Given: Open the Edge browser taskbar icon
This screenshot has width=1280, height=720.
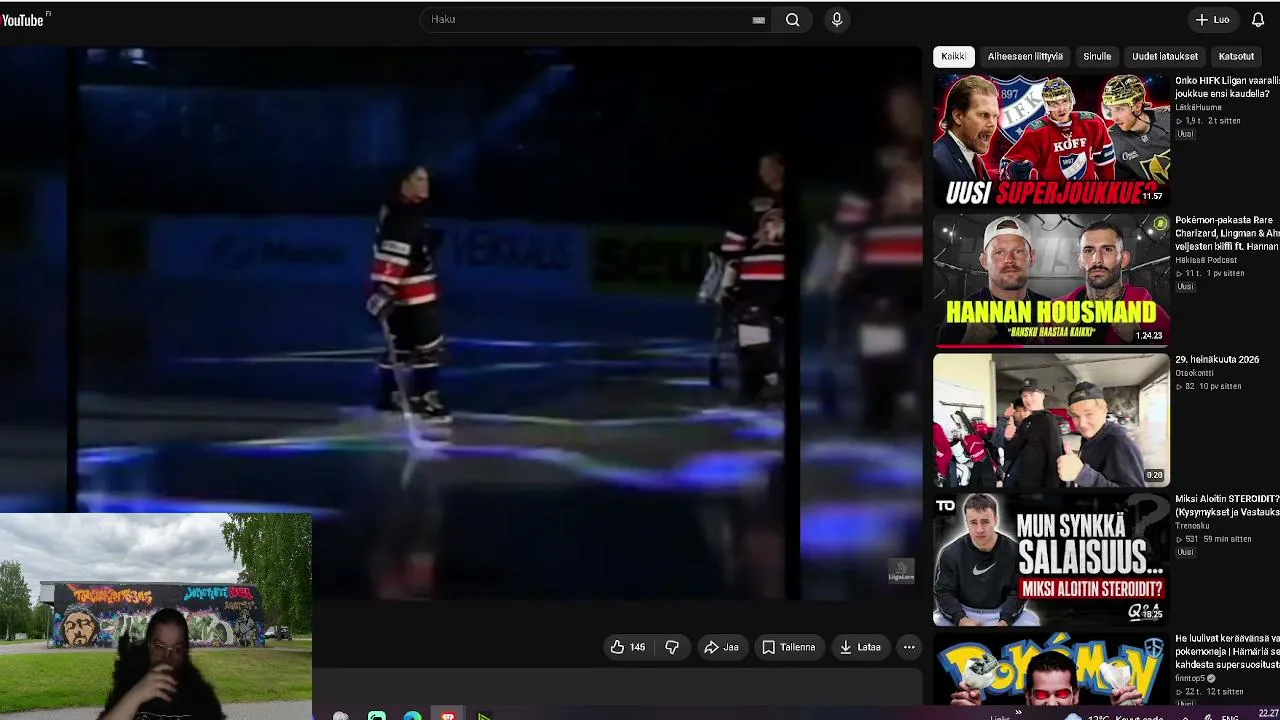Looking at the screenshot, I should pos(412,716).
